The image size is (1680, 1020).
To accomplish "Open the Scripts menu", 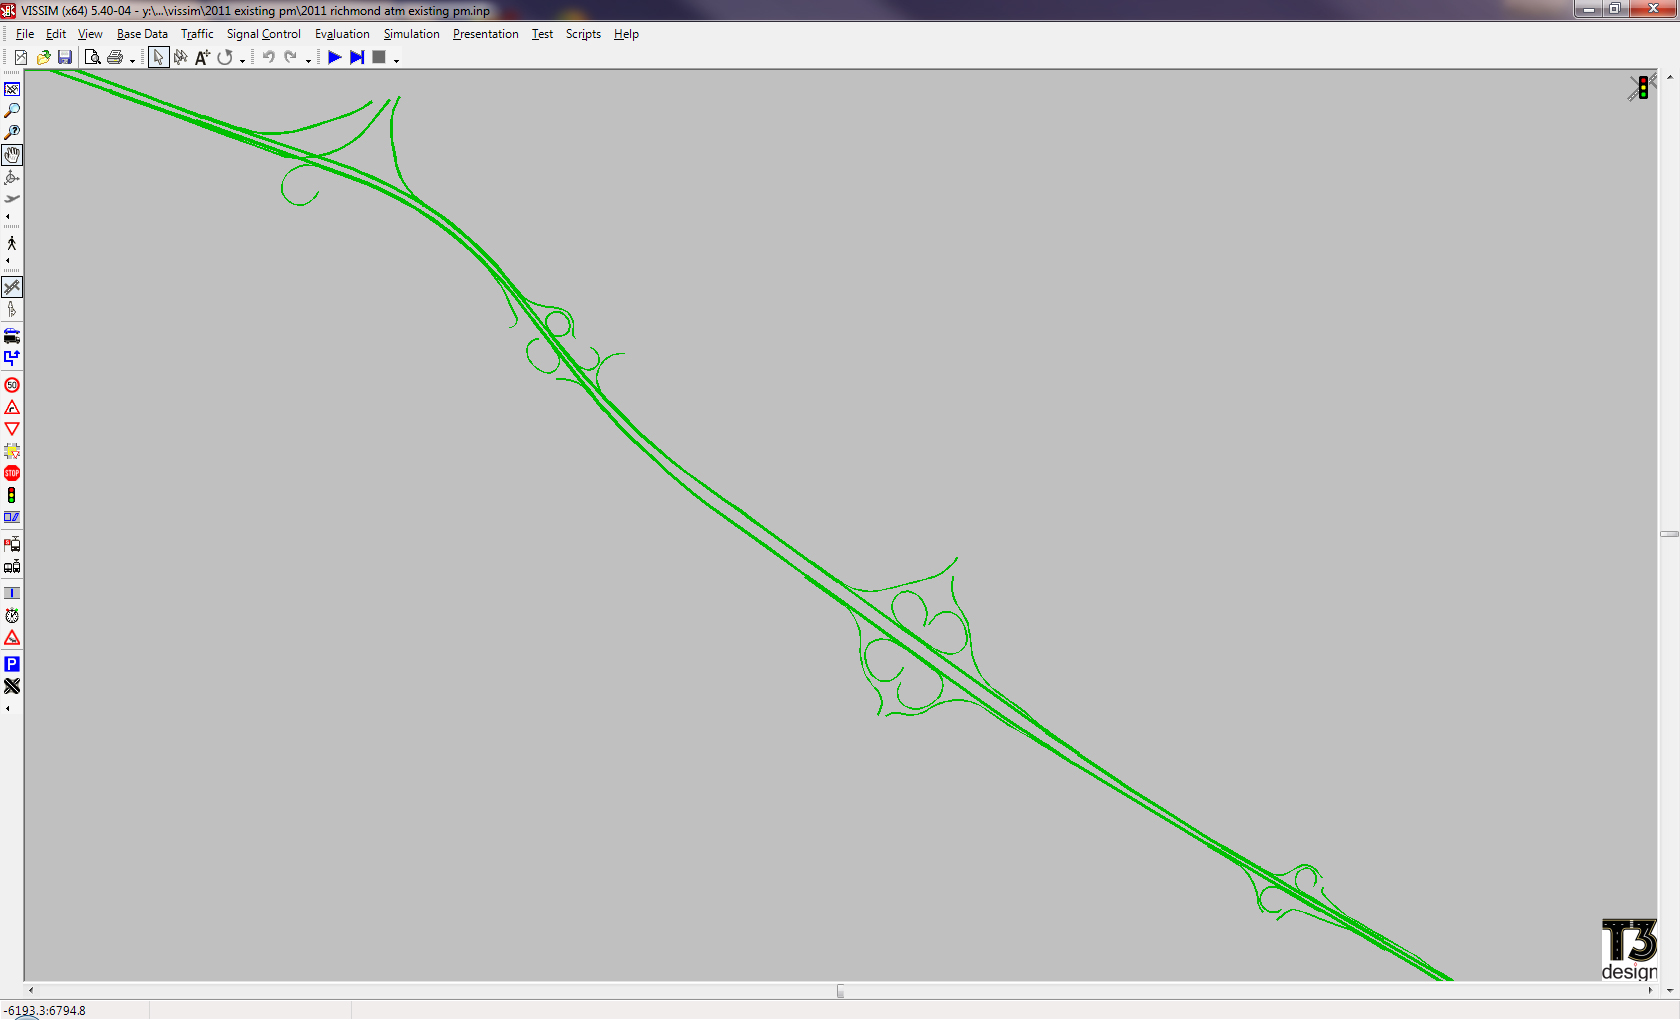I will click(x=583, y=34).
